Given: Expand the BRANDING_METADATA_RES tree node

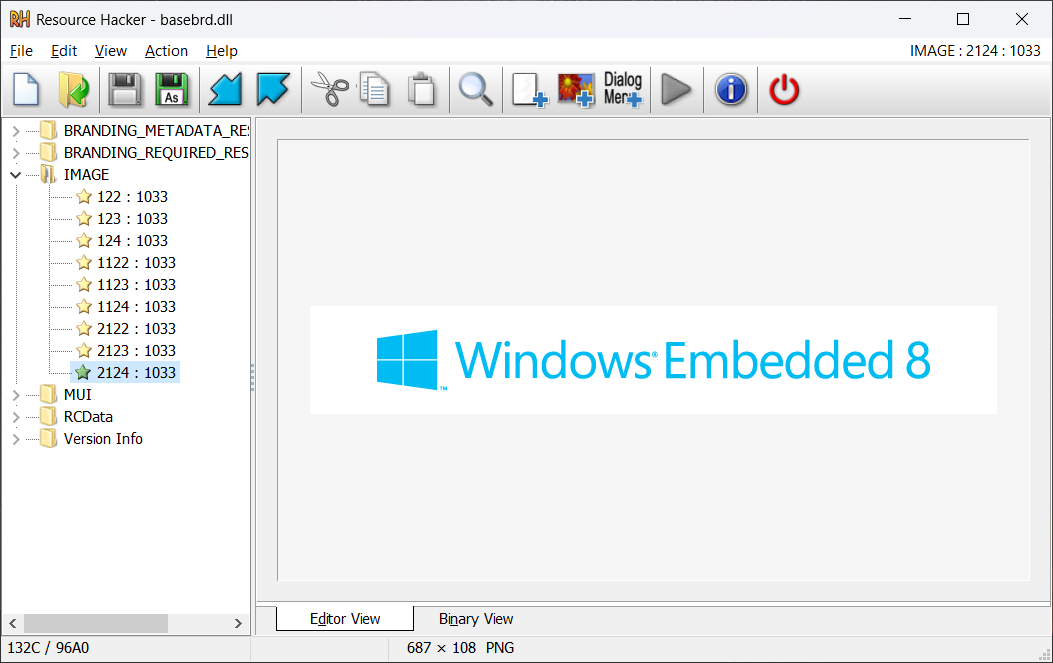Looking at the screenshot, I should click(x=16, y=131).
